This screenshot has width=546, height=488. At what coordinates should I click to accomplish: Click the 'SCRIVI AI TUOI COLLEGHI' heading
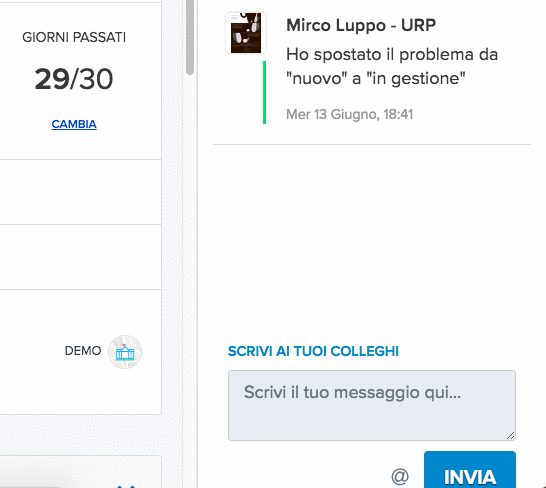pyautogui.click(x=313, y=351)
